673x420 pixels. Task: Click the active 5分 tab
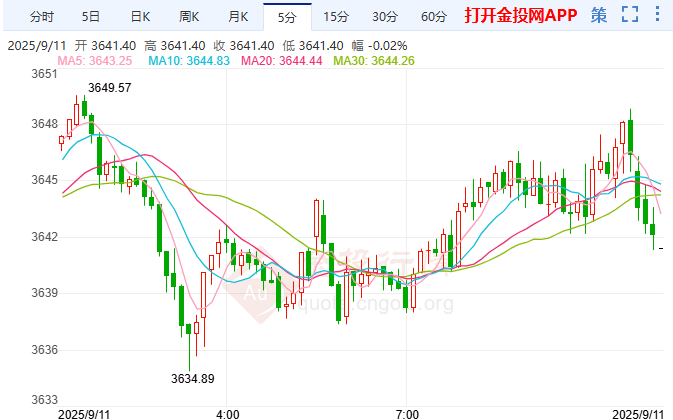click(287, 16)
